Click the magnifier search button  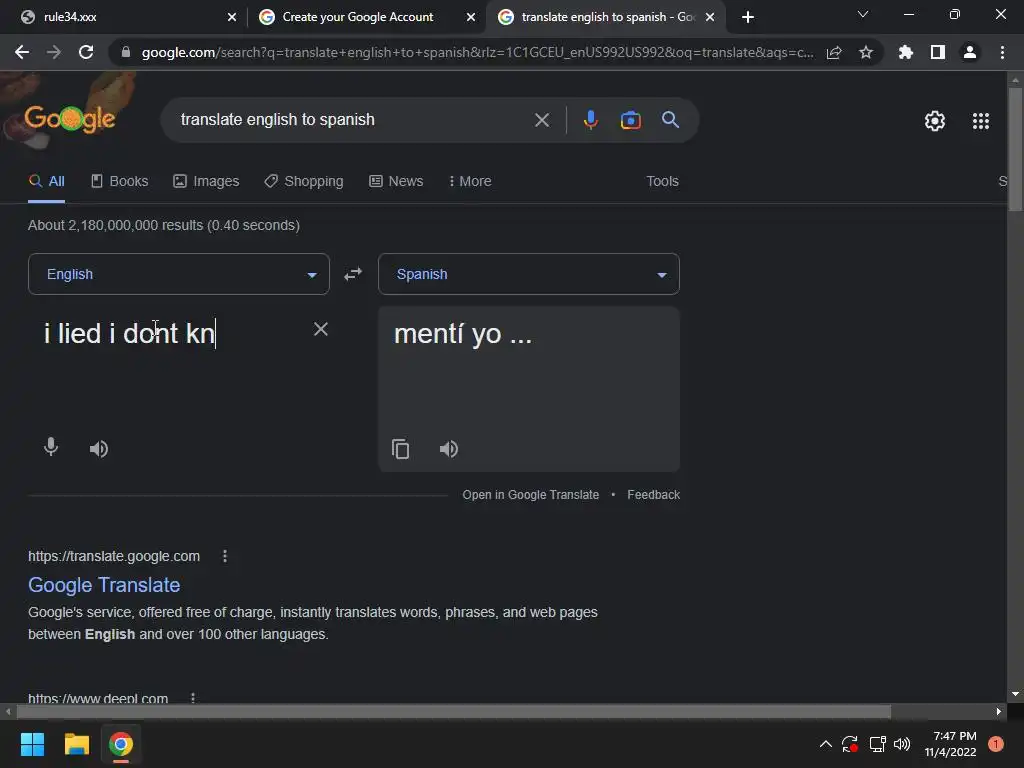coord(670,120)
